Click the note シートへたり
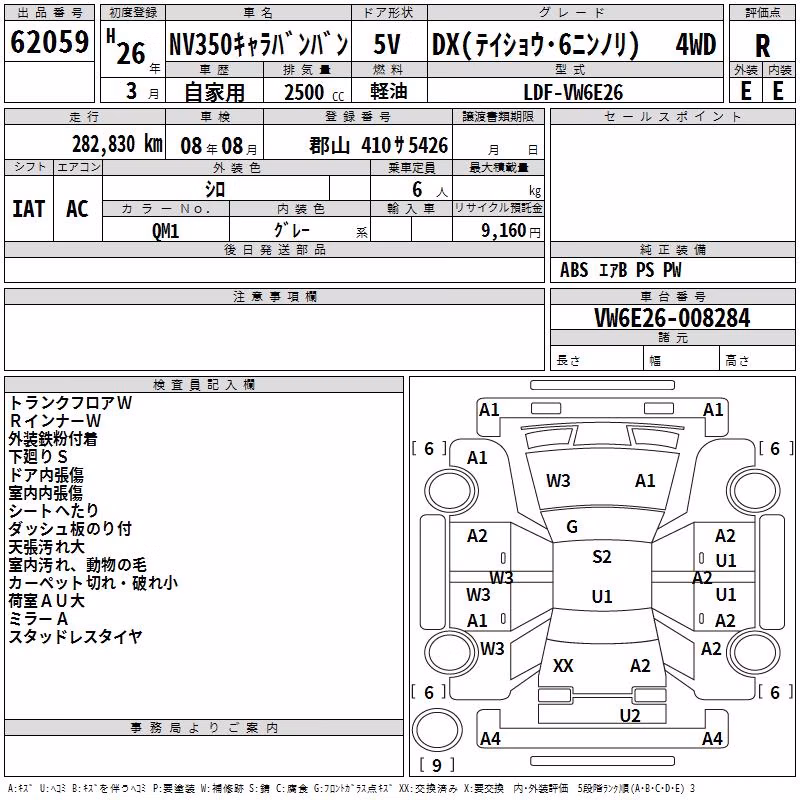Screen dimensions: 800x800 54,510
